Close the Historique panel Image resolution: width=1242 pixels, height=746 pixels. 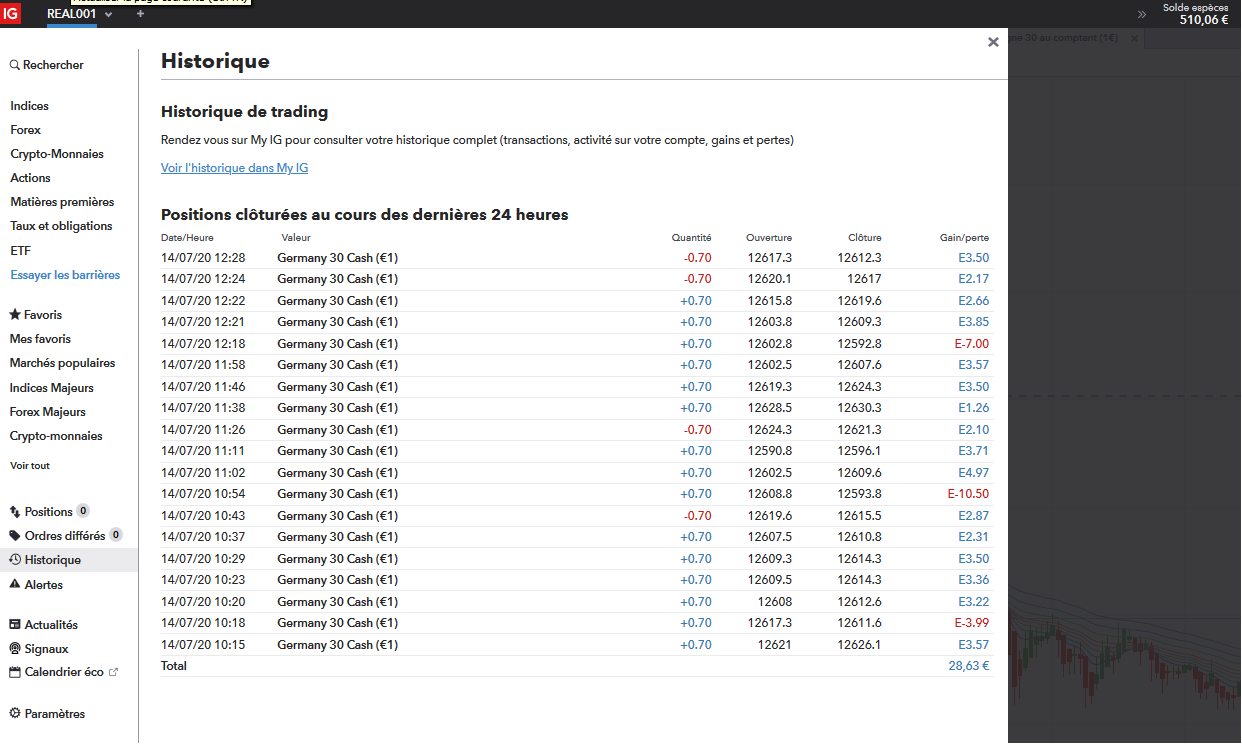pyautogui.click(x=993, y=42)
